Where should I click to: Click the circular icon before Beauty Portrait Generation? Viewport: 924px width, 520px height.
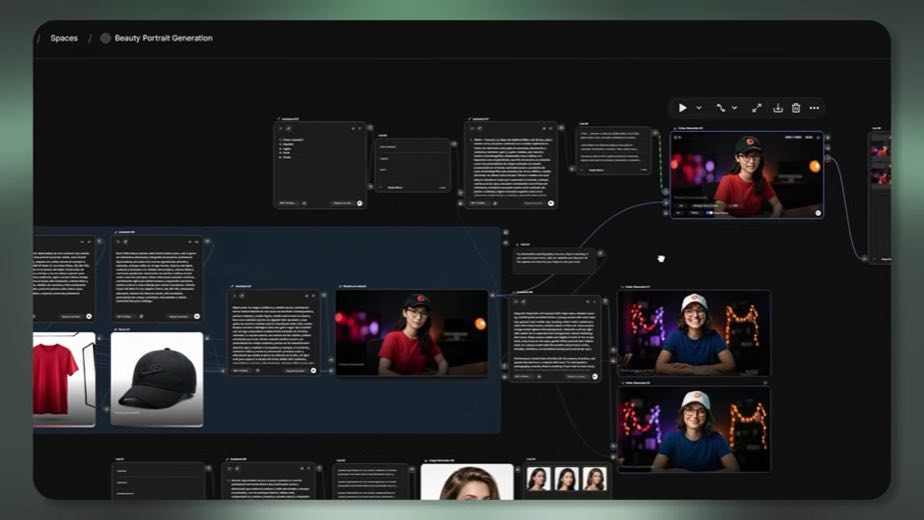105,38
